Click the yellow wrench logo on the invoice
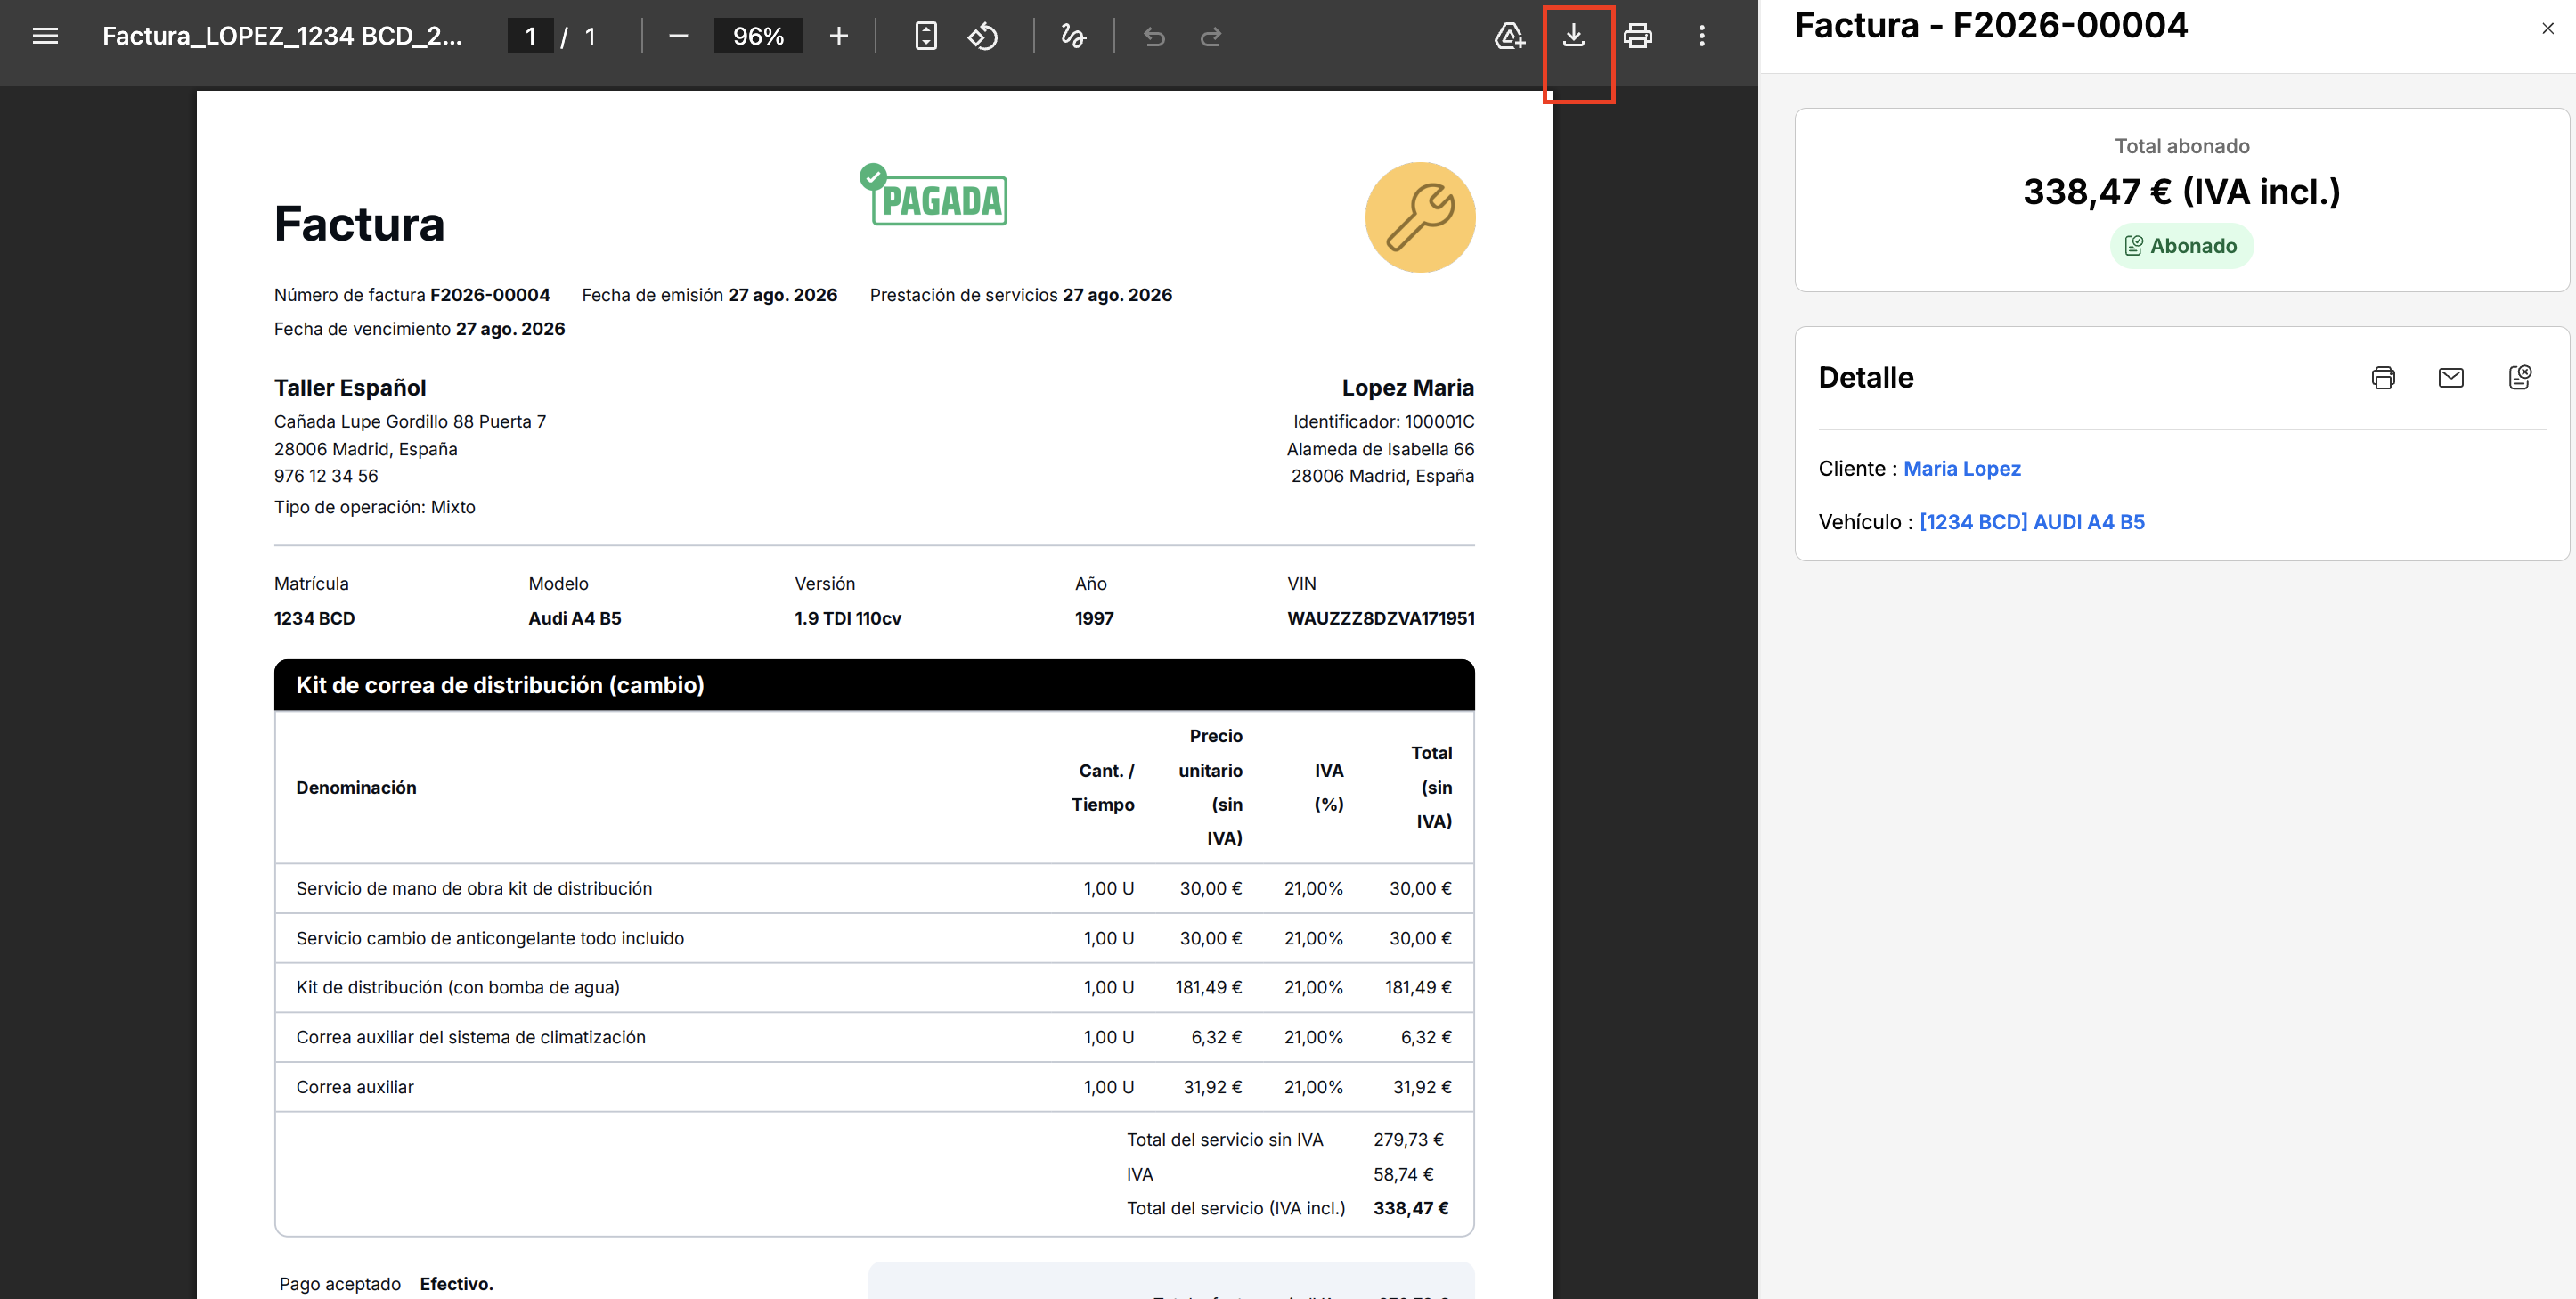2576x1299 pixels. [1419, 217]
